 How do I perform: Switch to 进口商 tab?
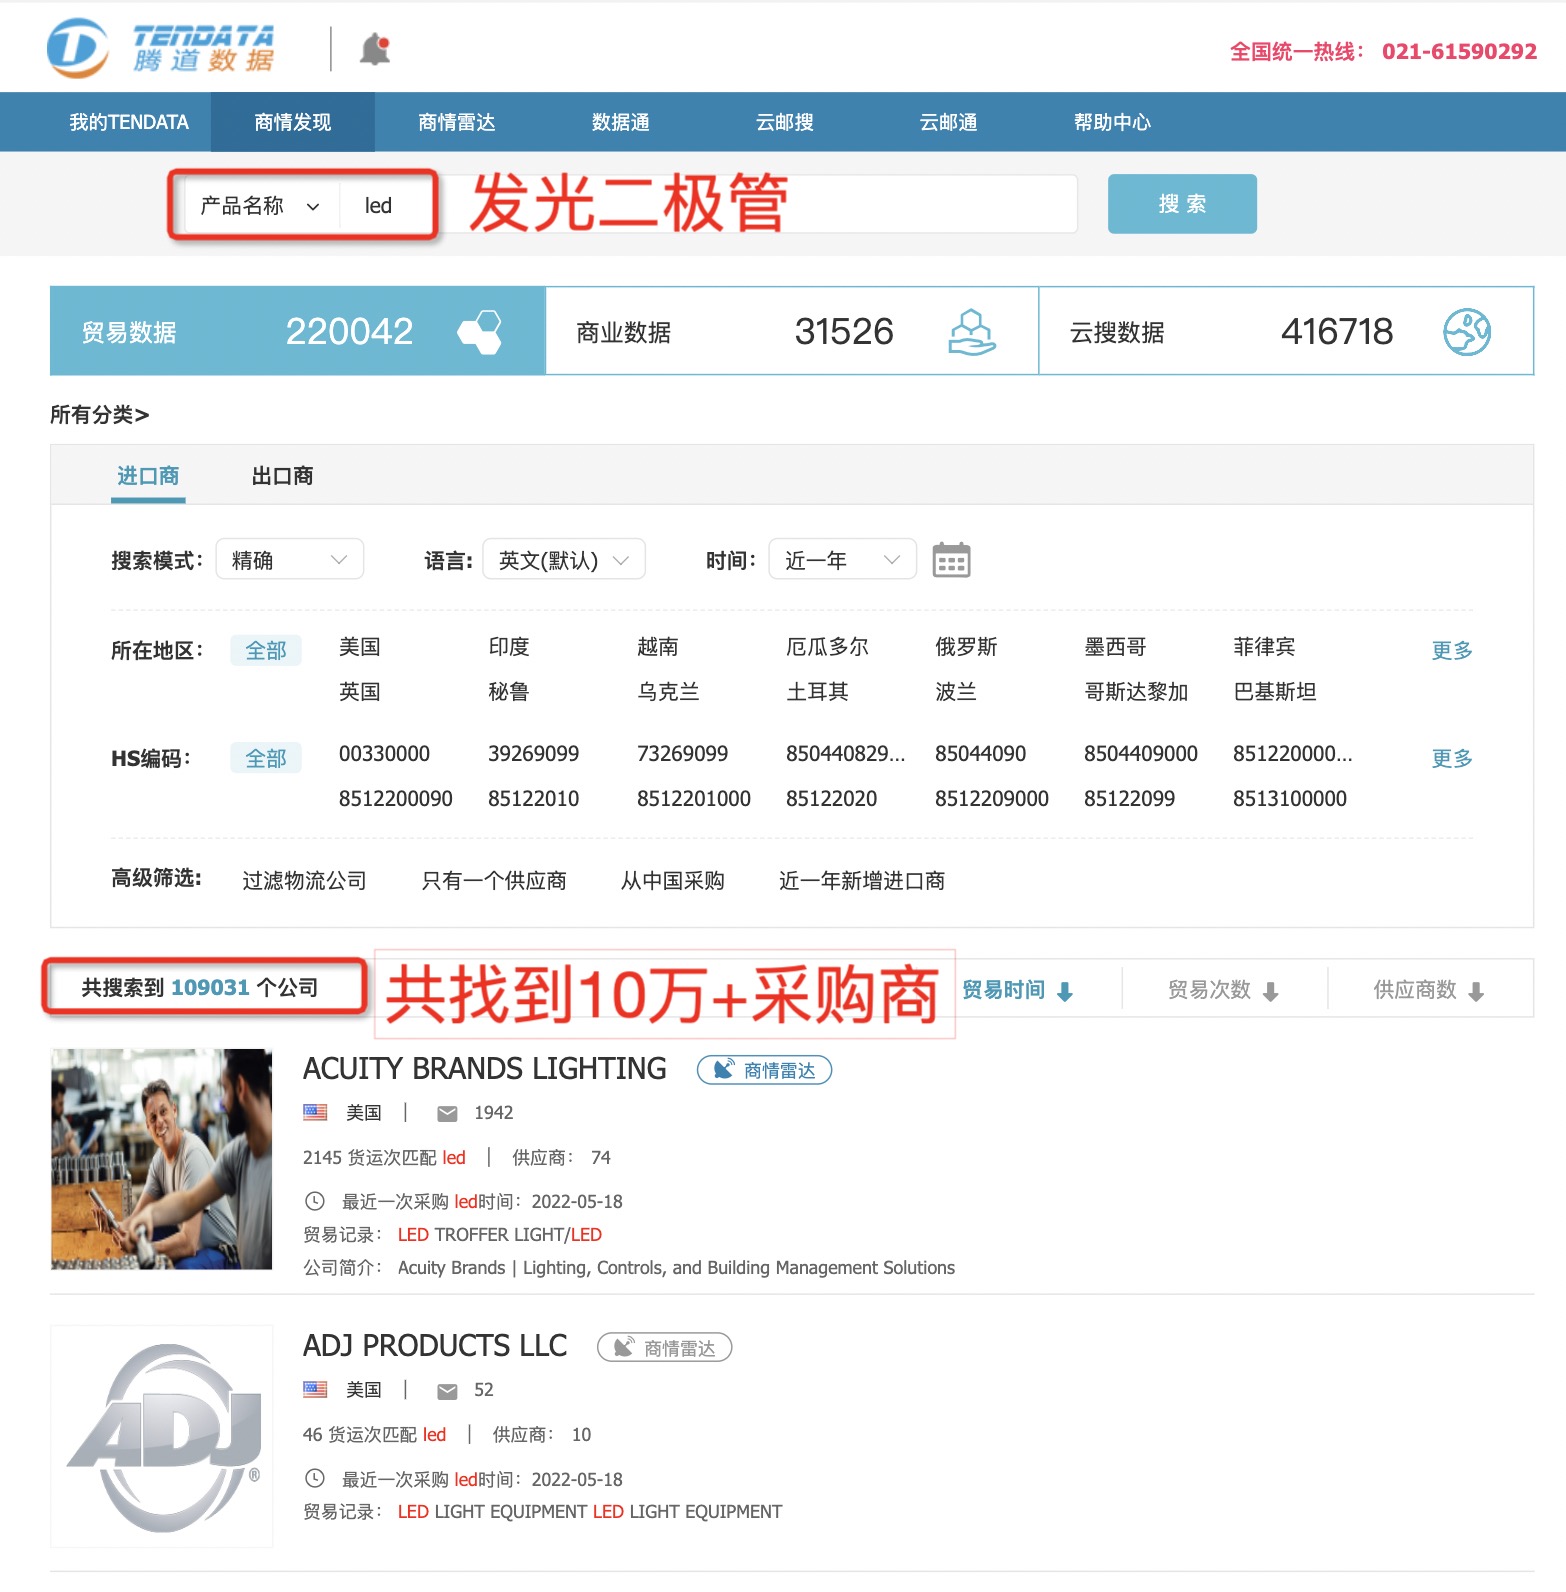coord(148,476)
